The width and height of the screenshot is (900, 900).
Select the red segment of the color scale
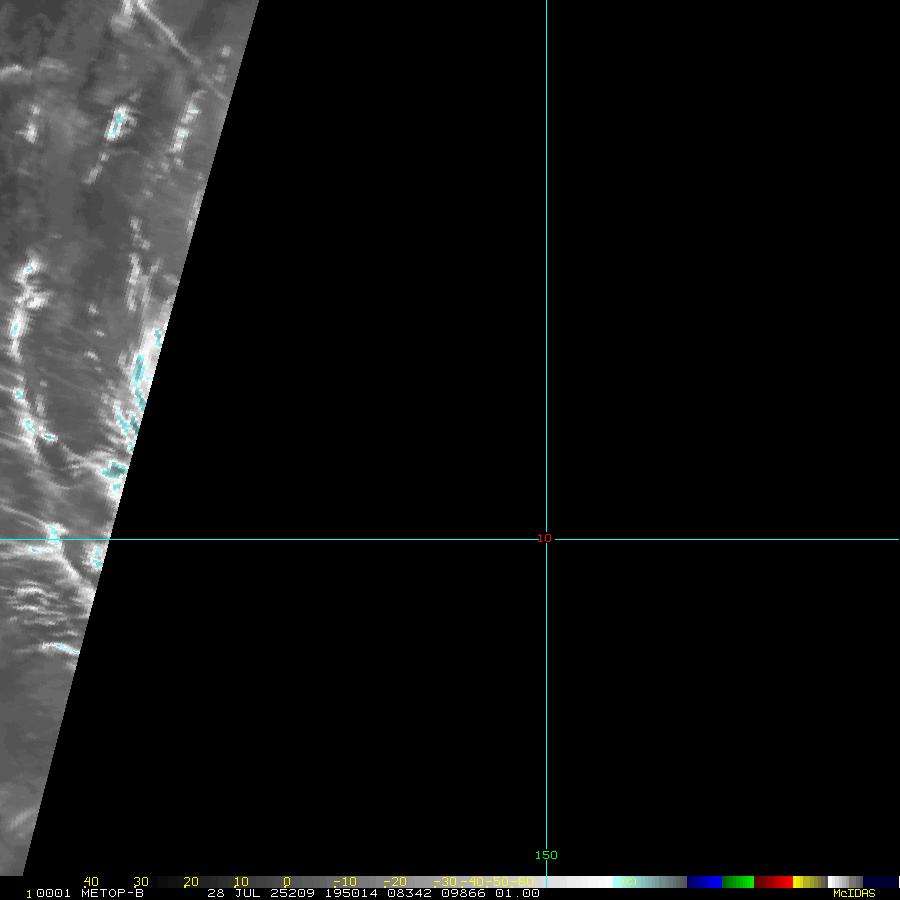pyautogui.click(x=774, y=882)
